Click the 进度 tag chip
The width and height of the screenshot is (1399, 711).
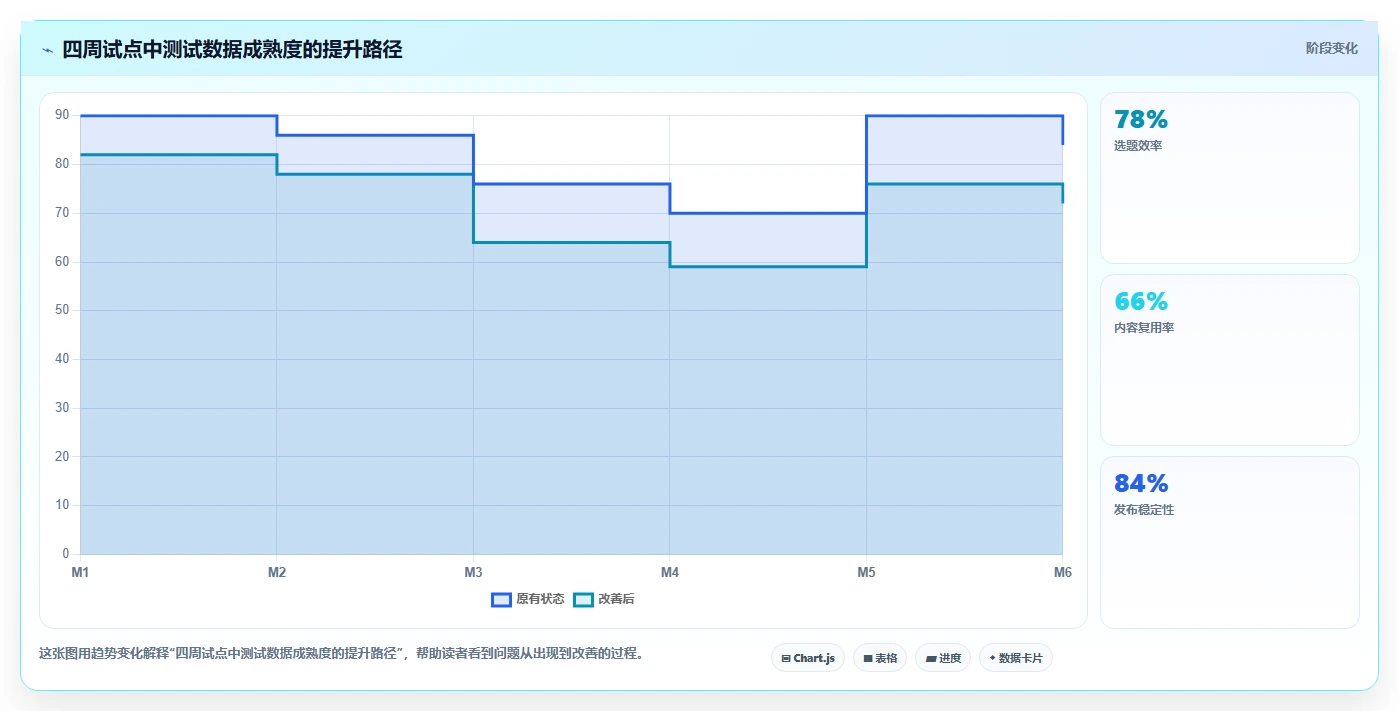point(943,658)
